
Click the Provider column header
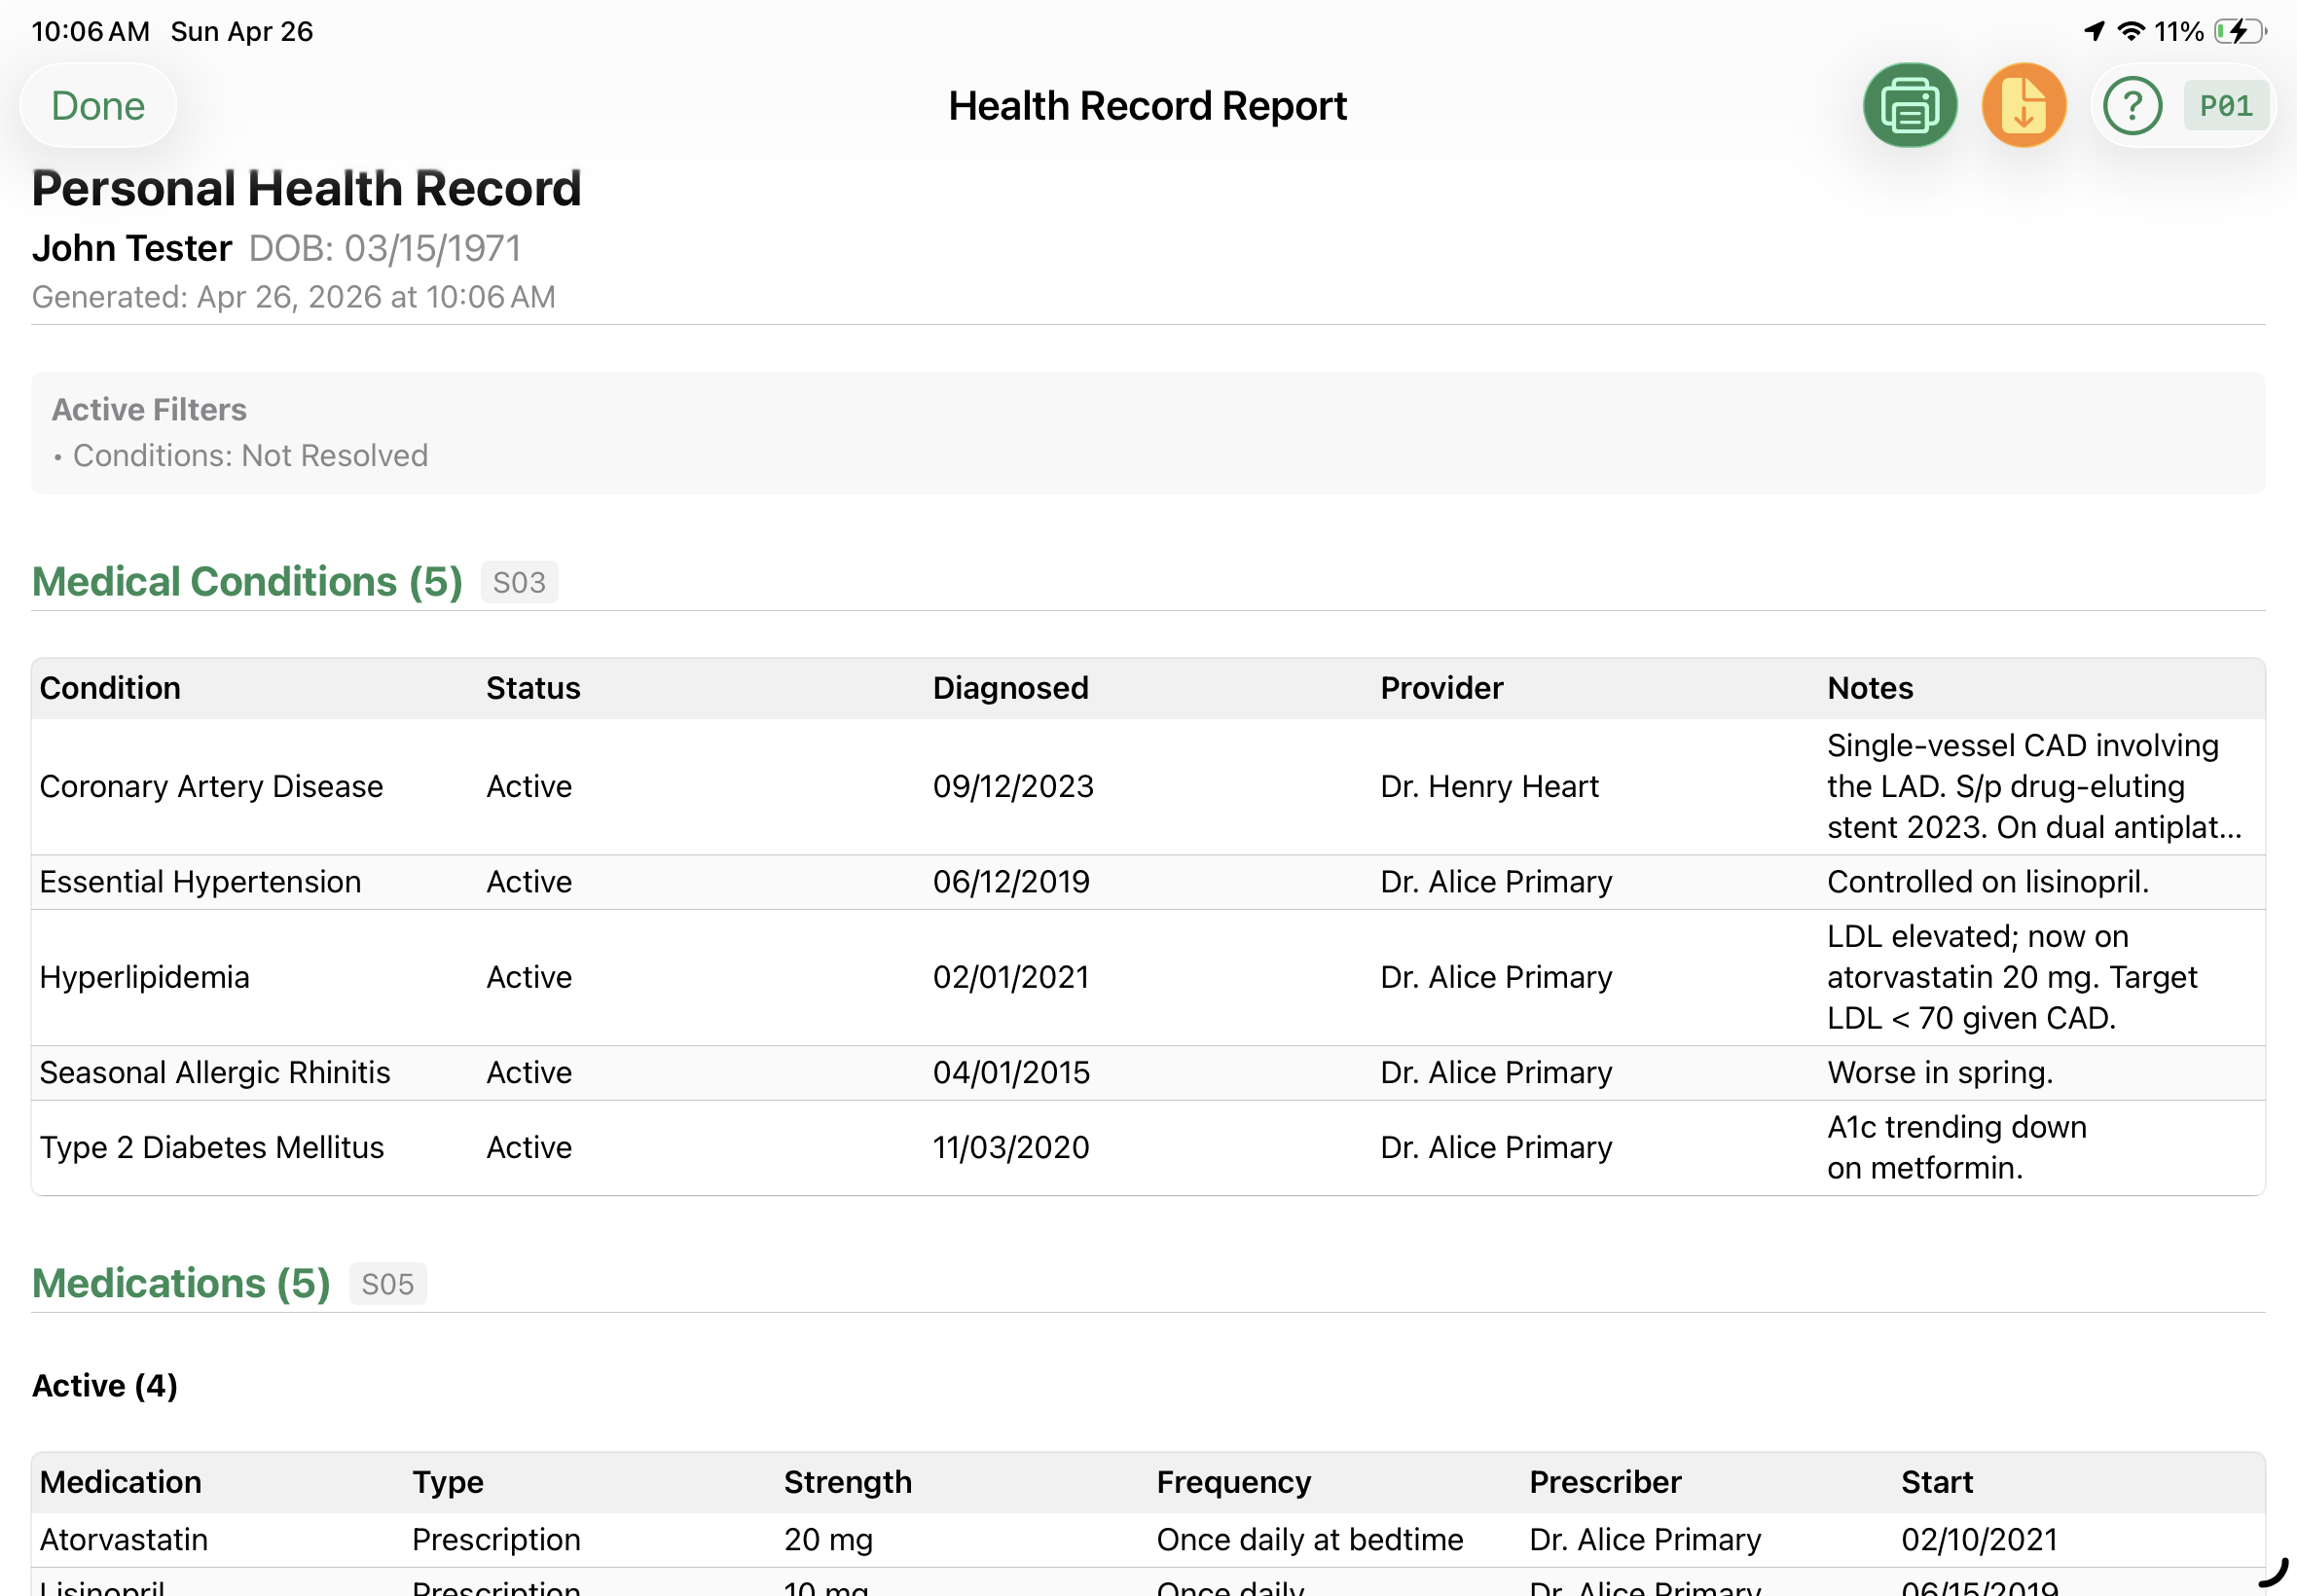[1441, 688]
